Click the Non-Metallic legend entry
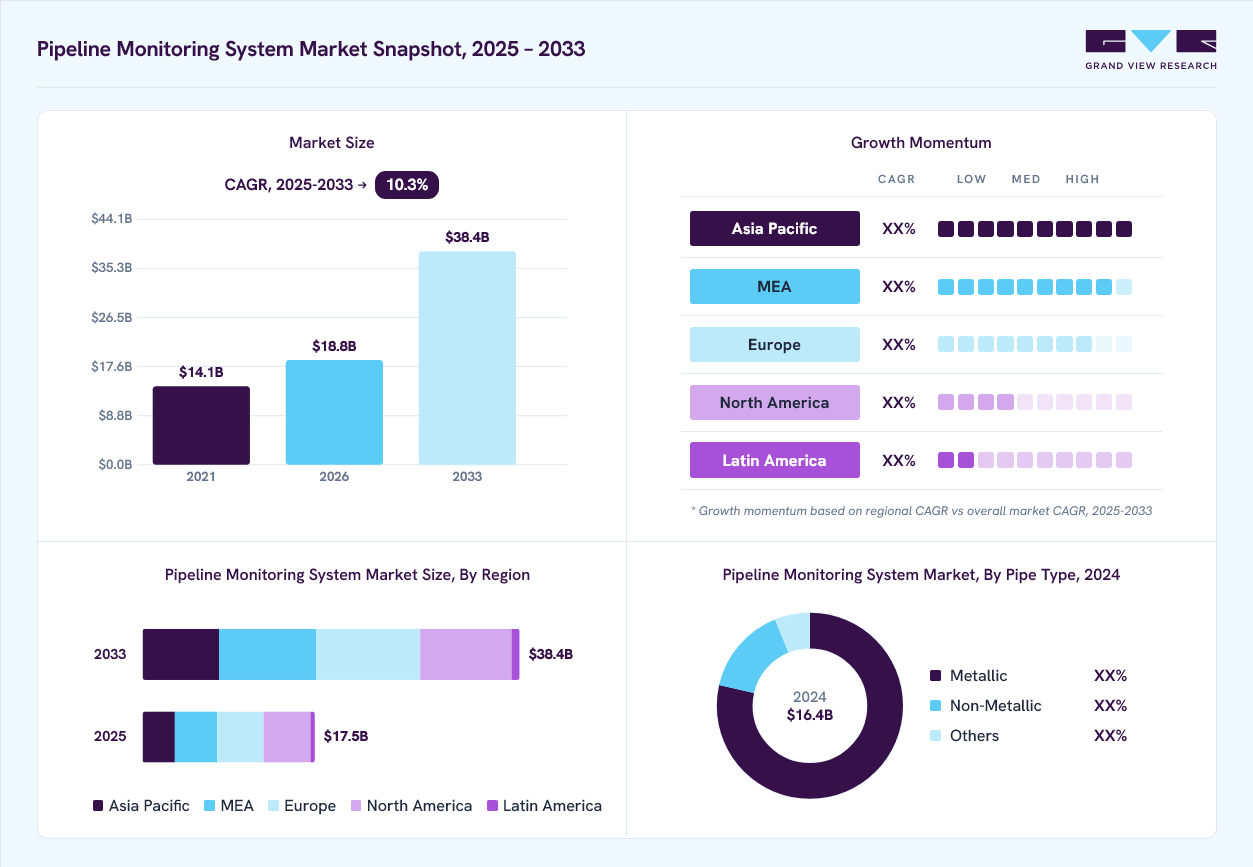Image resolution: width=1253 pixels, height=867 pixels. pyautogui.click(x=986, y=706)
